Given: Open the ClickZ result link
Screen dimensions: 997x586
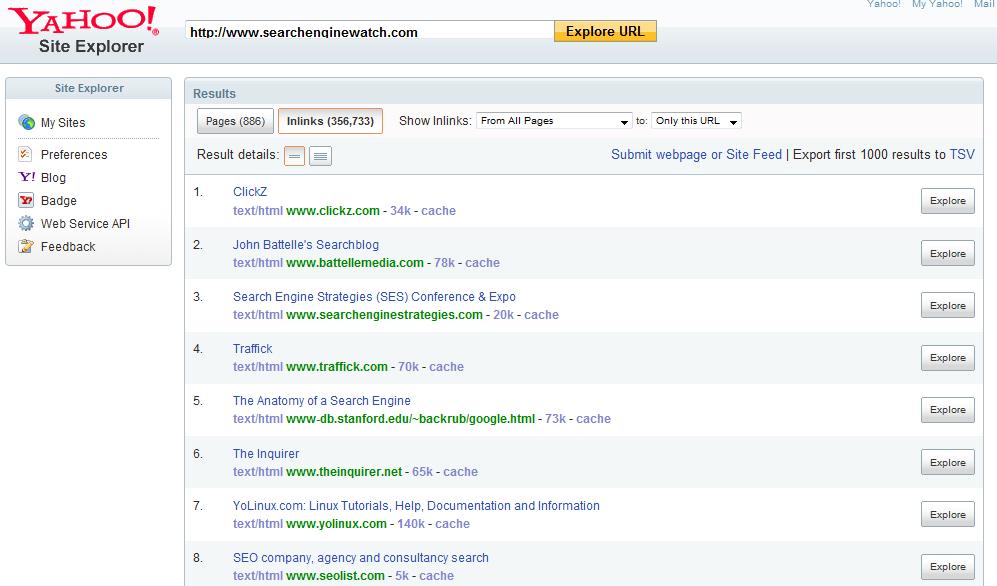Looking at the screenshot, I should pyautogui.click(x=250, y=191).
